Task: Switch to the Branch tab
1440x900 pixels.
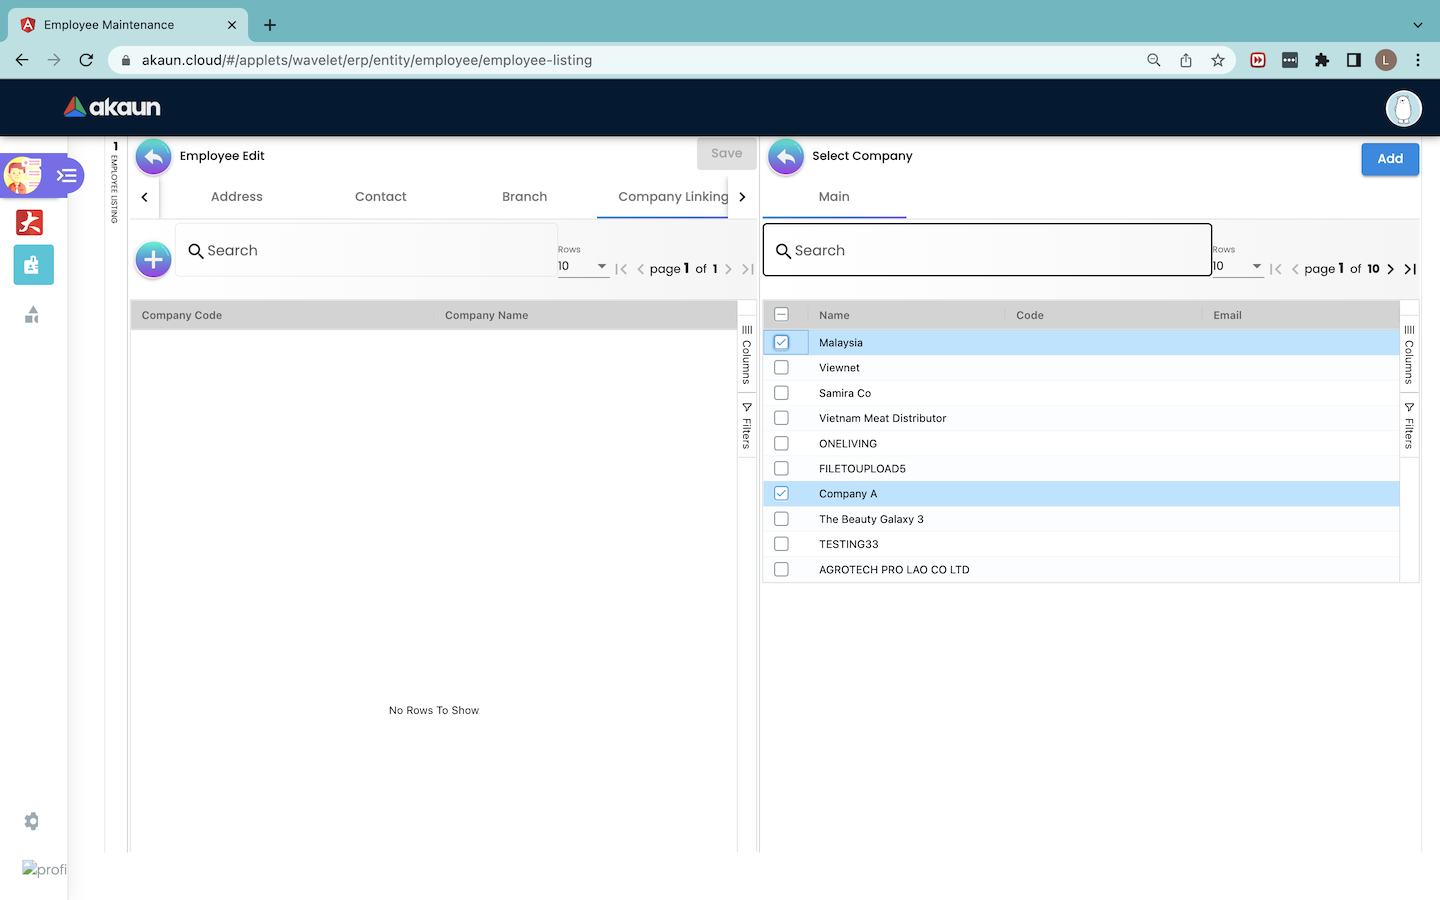Action: pos(524,197)
